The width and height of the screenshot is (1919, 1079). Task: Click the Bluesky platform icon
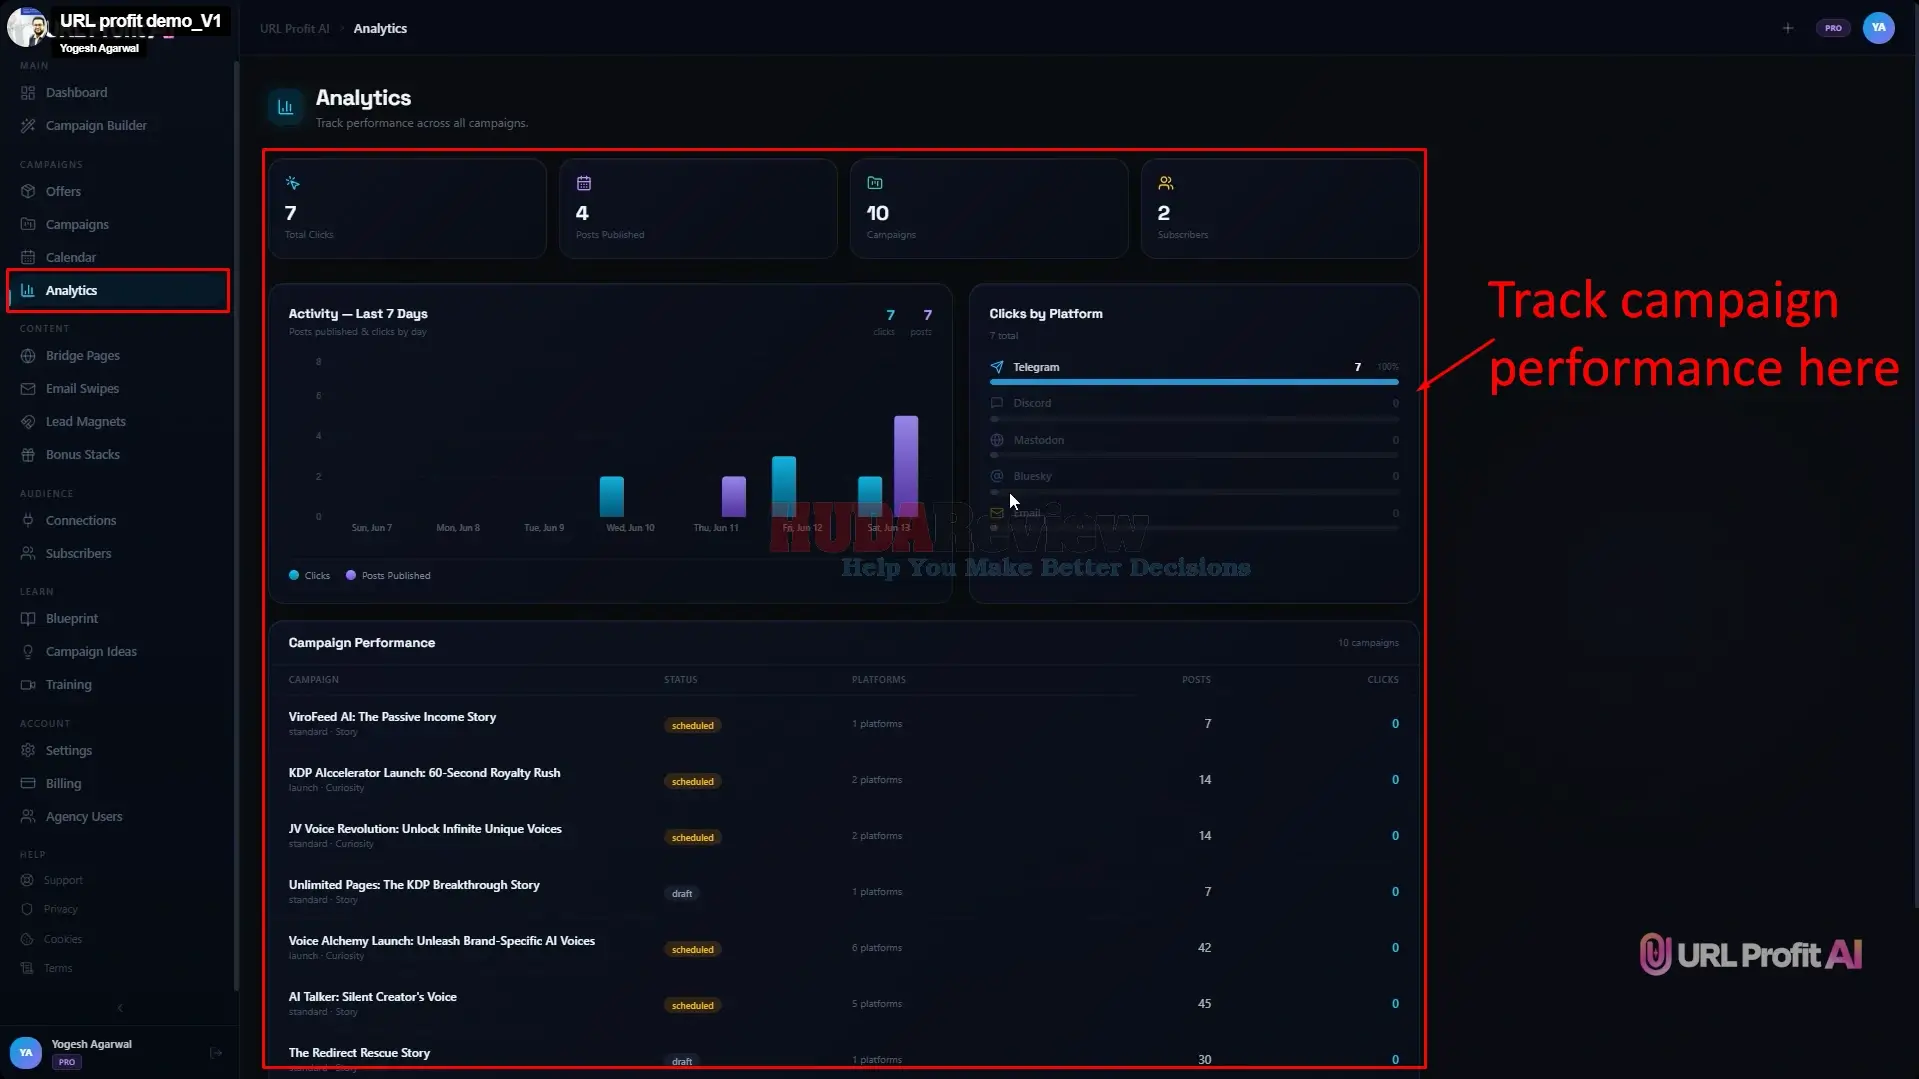[997, 476]
